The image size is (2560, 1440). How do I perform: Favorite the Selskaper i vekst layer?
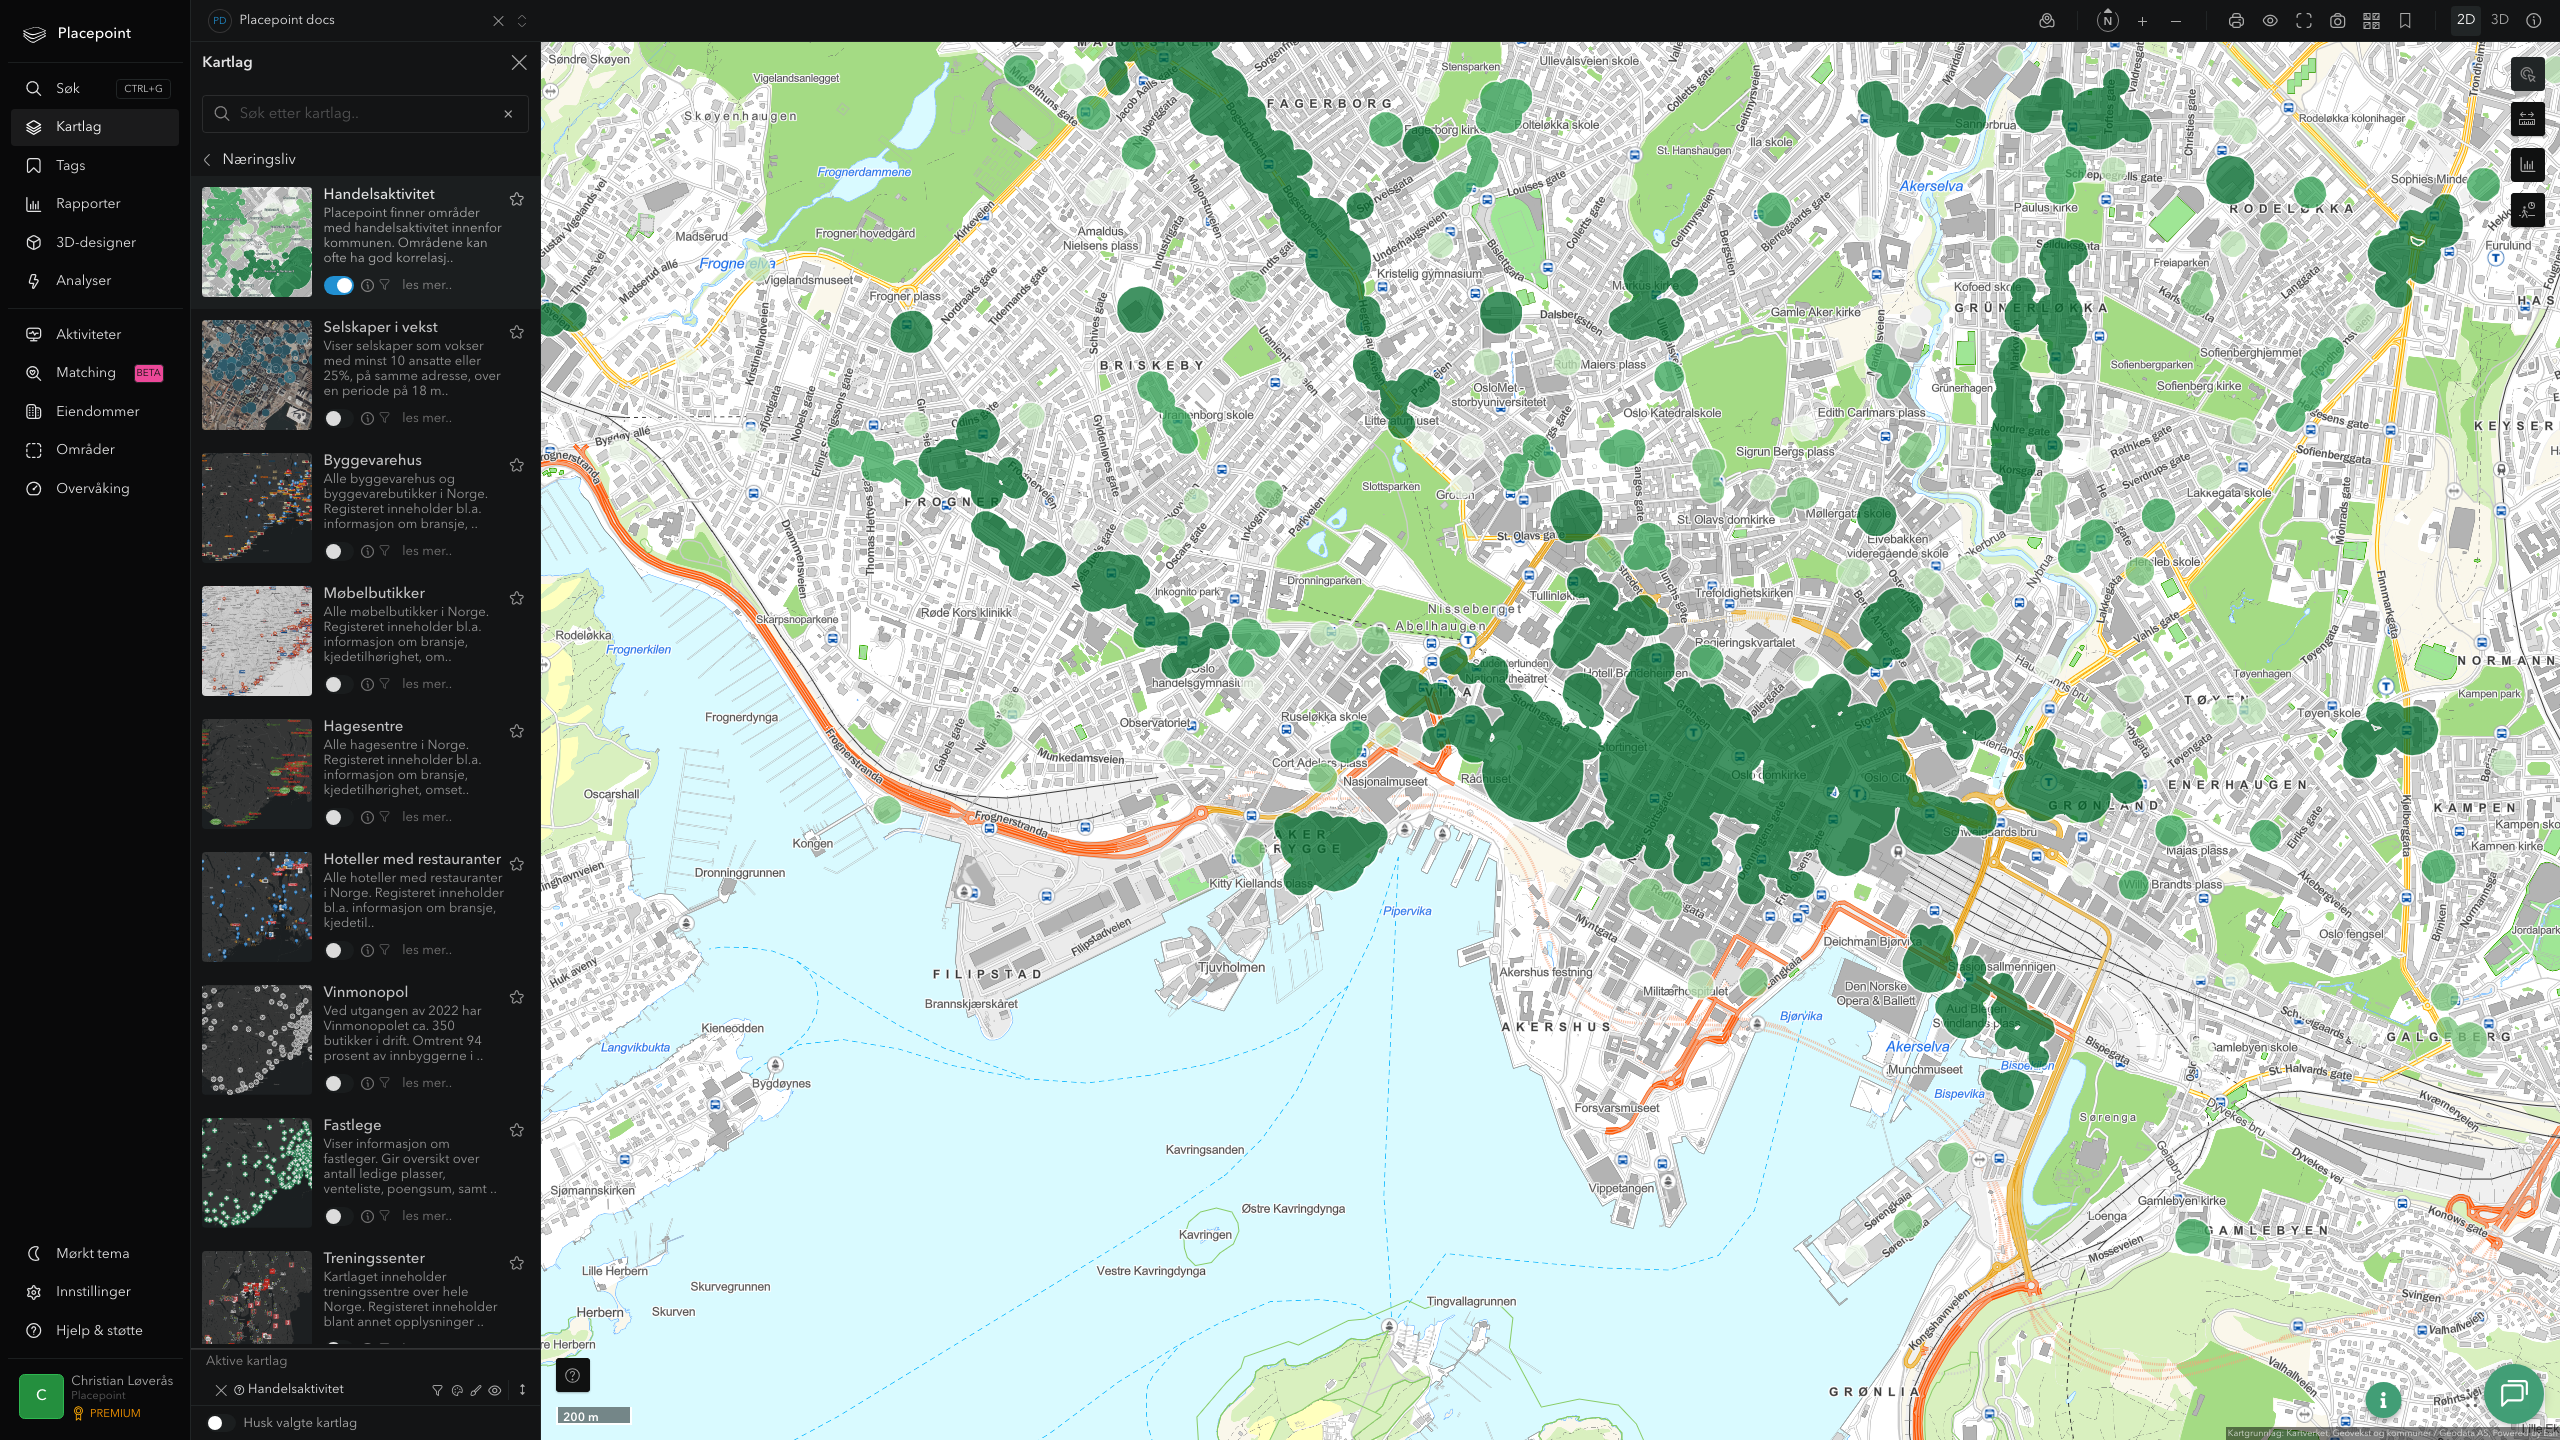pos(517,333)
